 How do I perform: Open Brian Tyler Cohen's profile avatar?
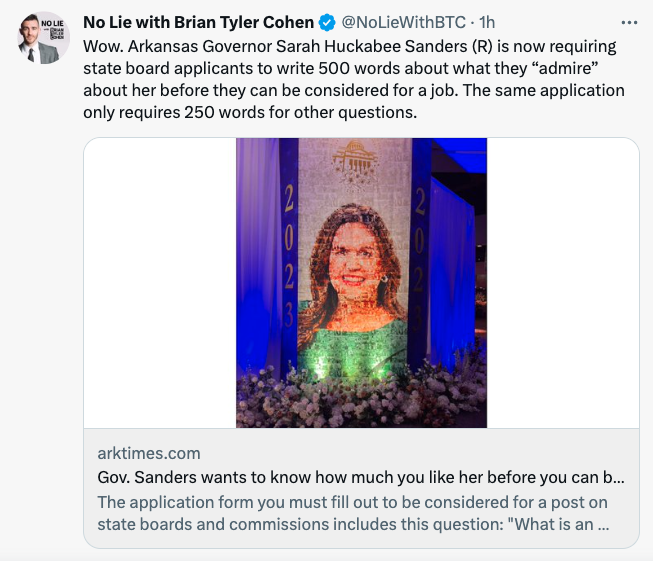[43, 38]
